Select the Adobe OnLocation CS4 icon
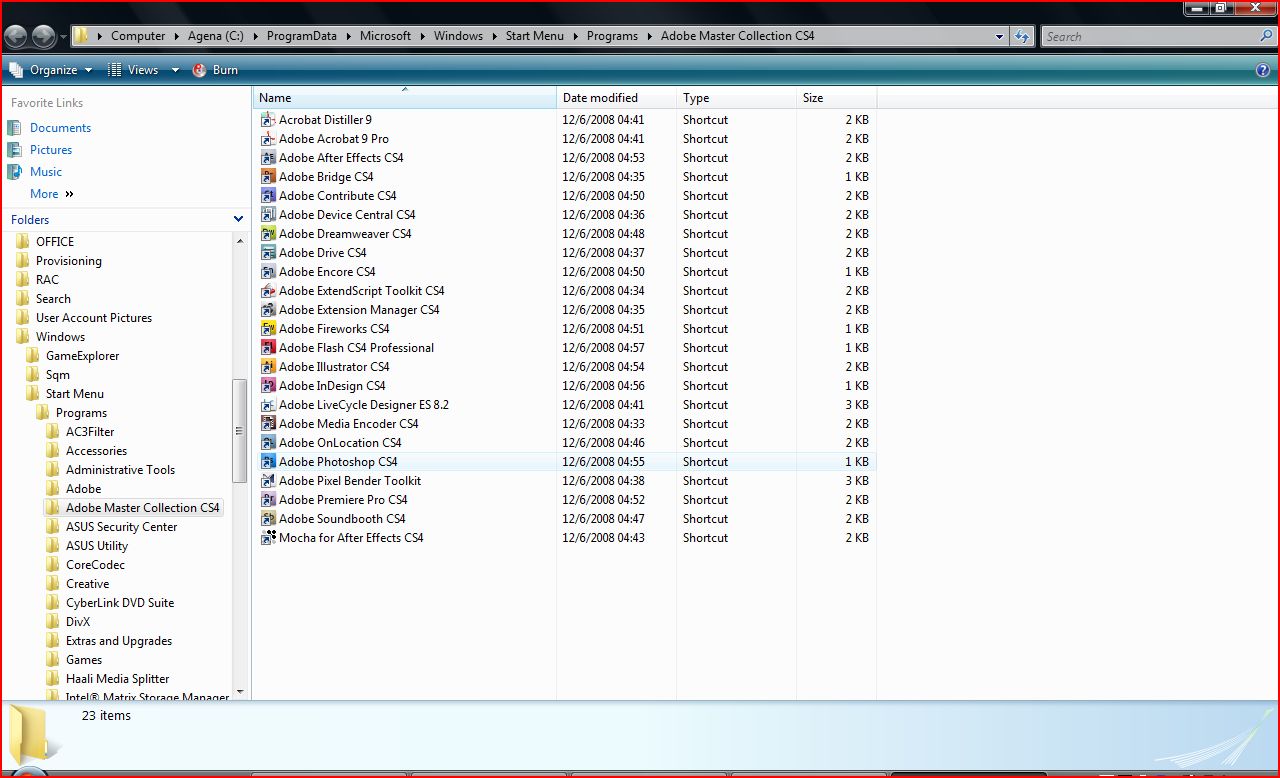Image resolution: width=1280 pixels, height=778 pixels. (268, 442)
